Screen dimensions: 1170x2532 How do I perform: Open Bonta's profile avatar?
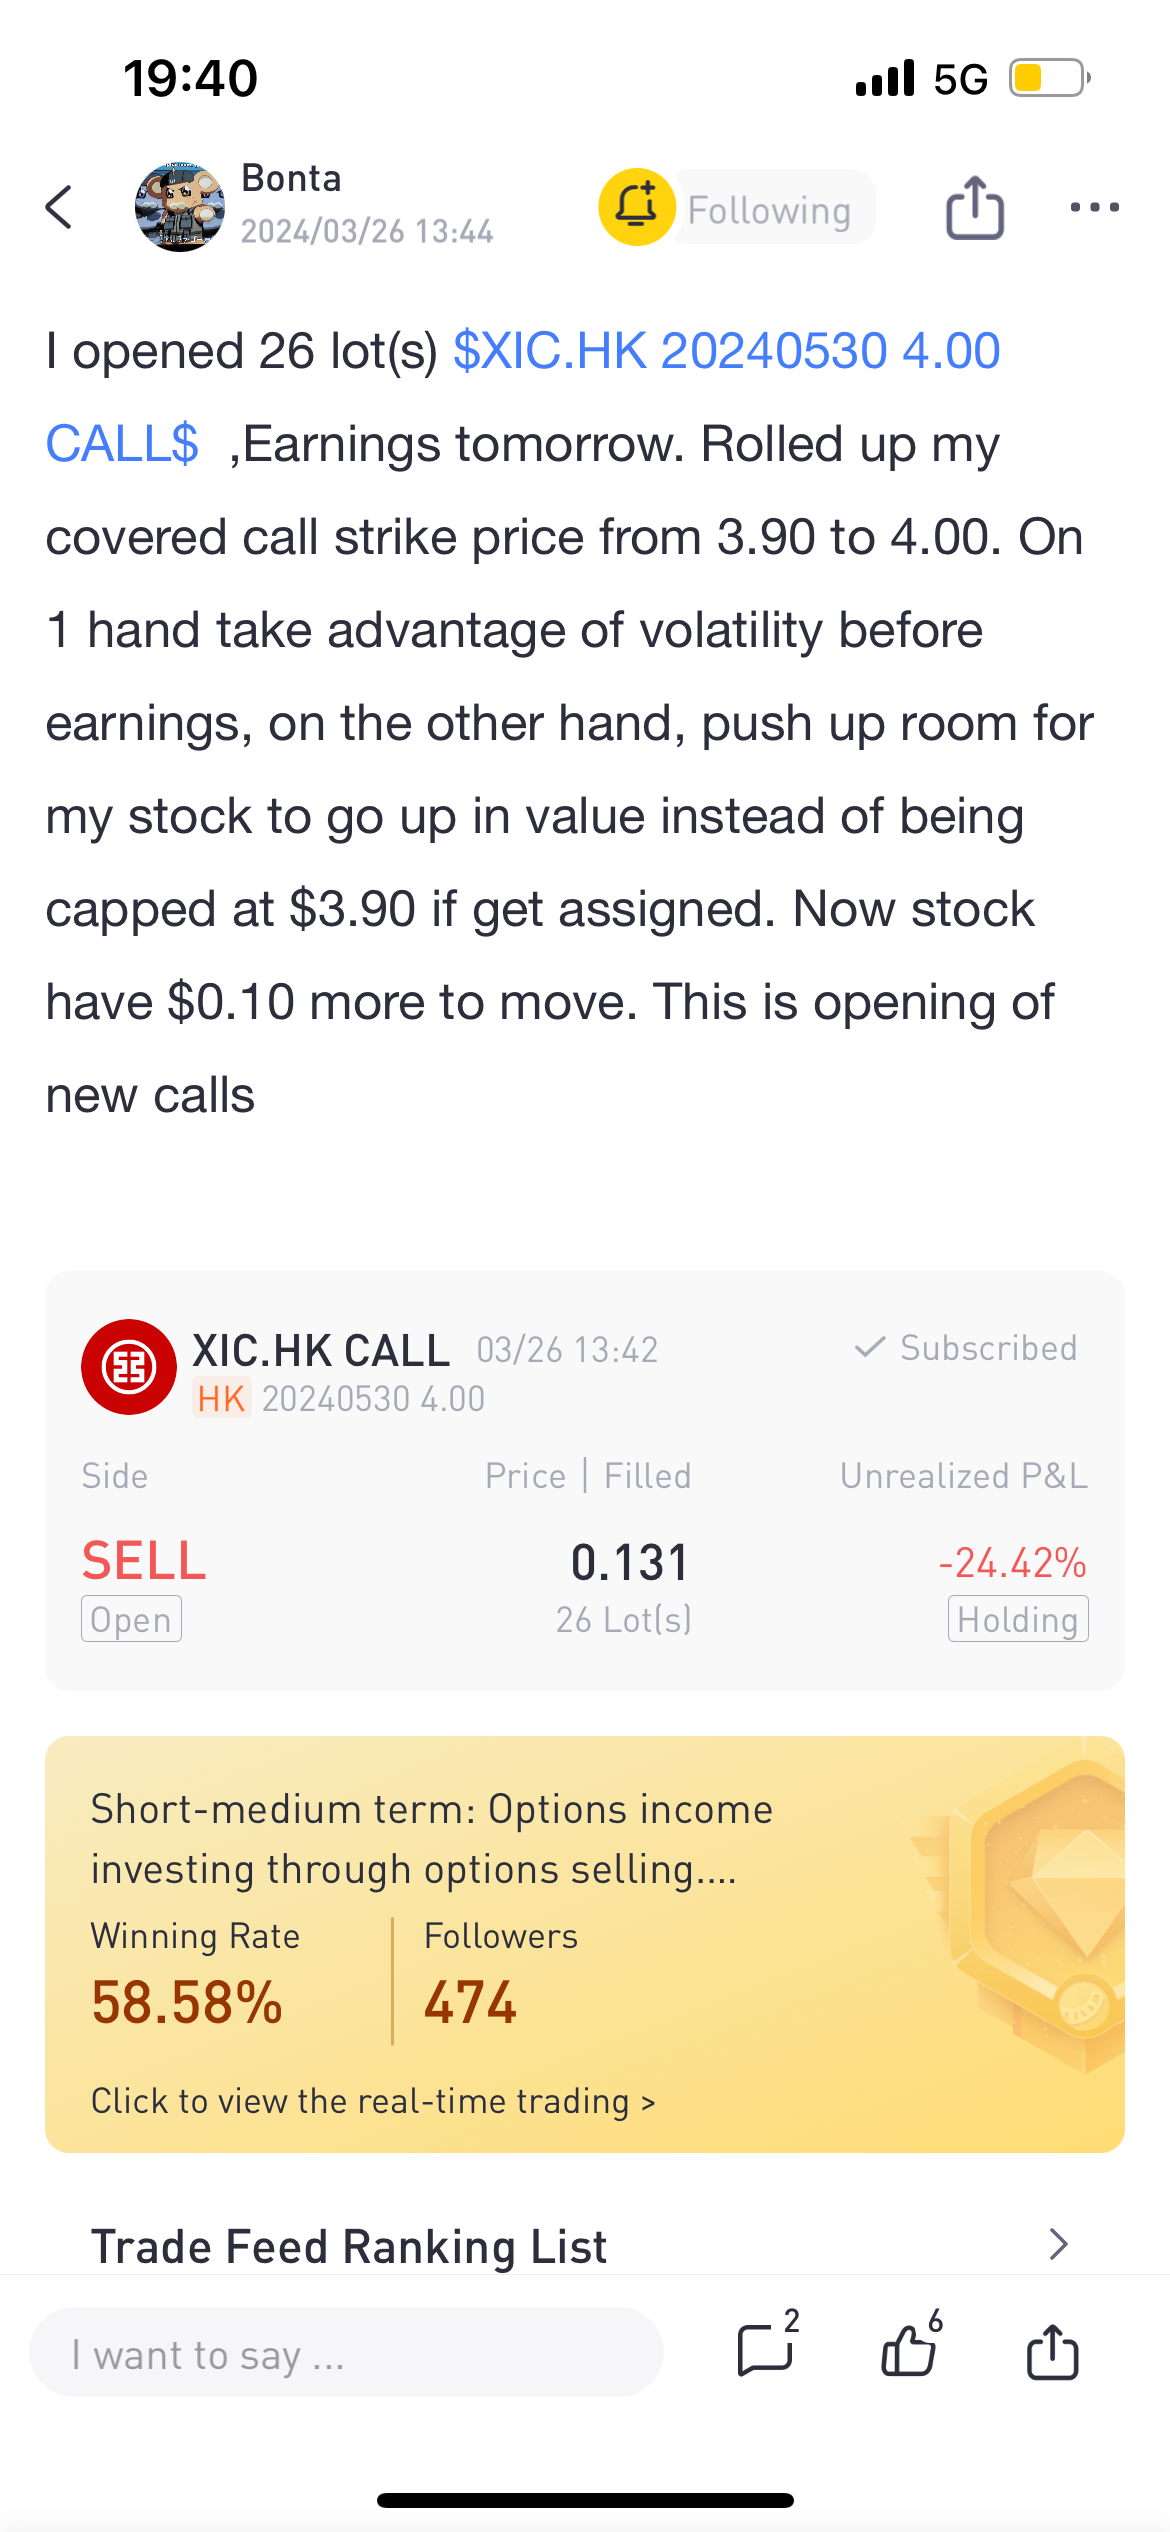(x=180, y=207)
